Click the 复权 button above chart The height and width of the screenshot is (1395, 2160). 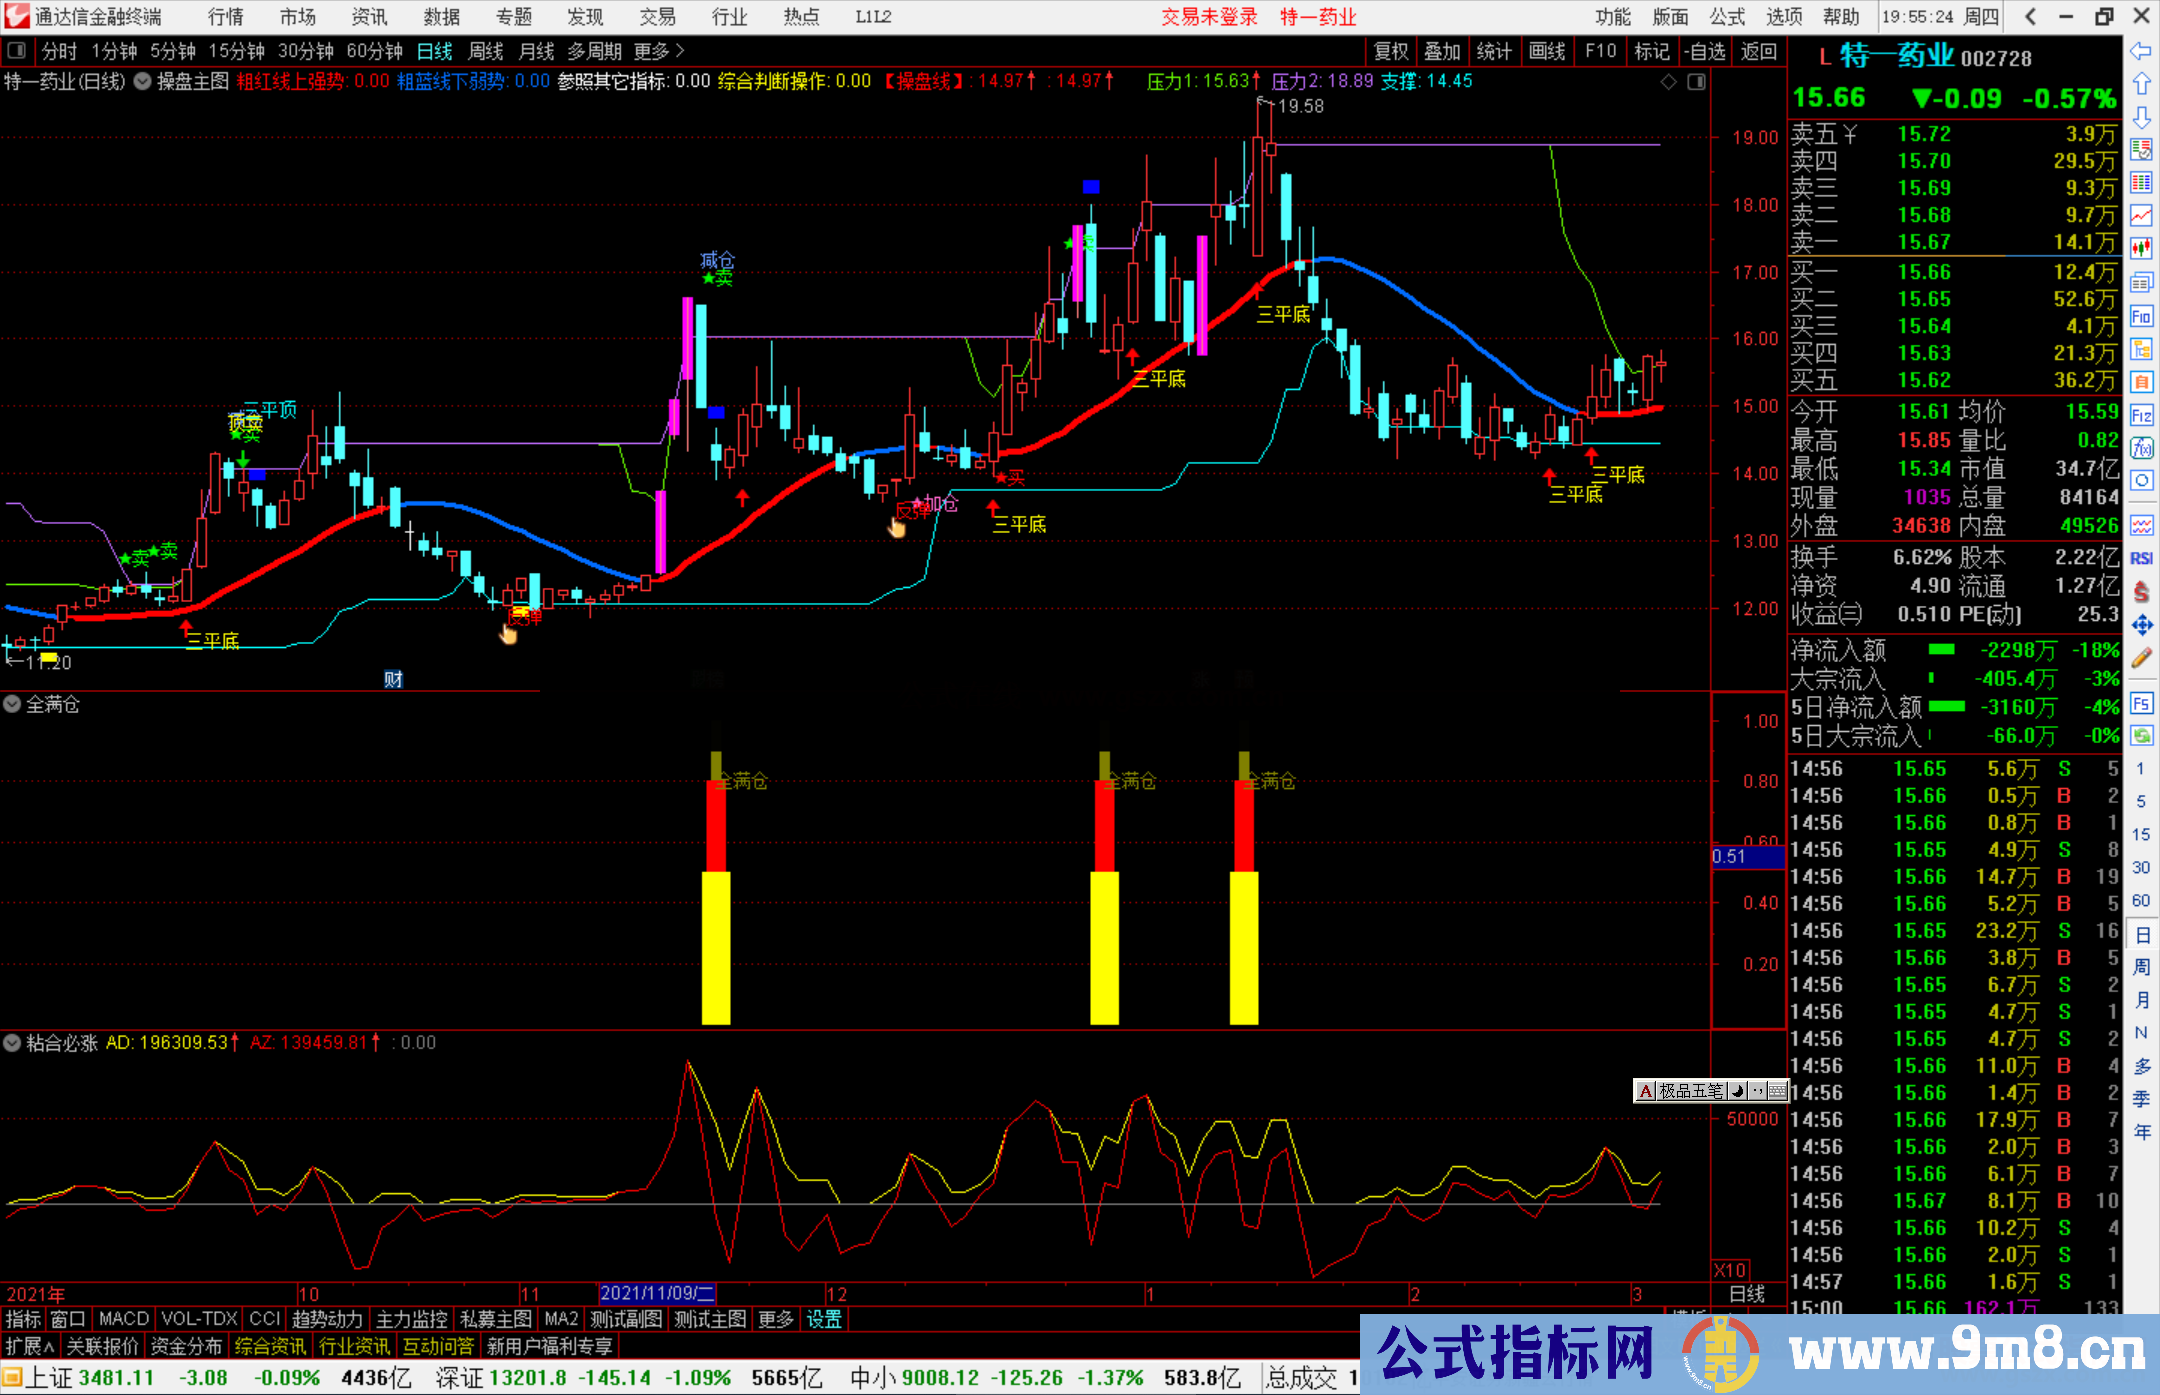pos(1390,51)
